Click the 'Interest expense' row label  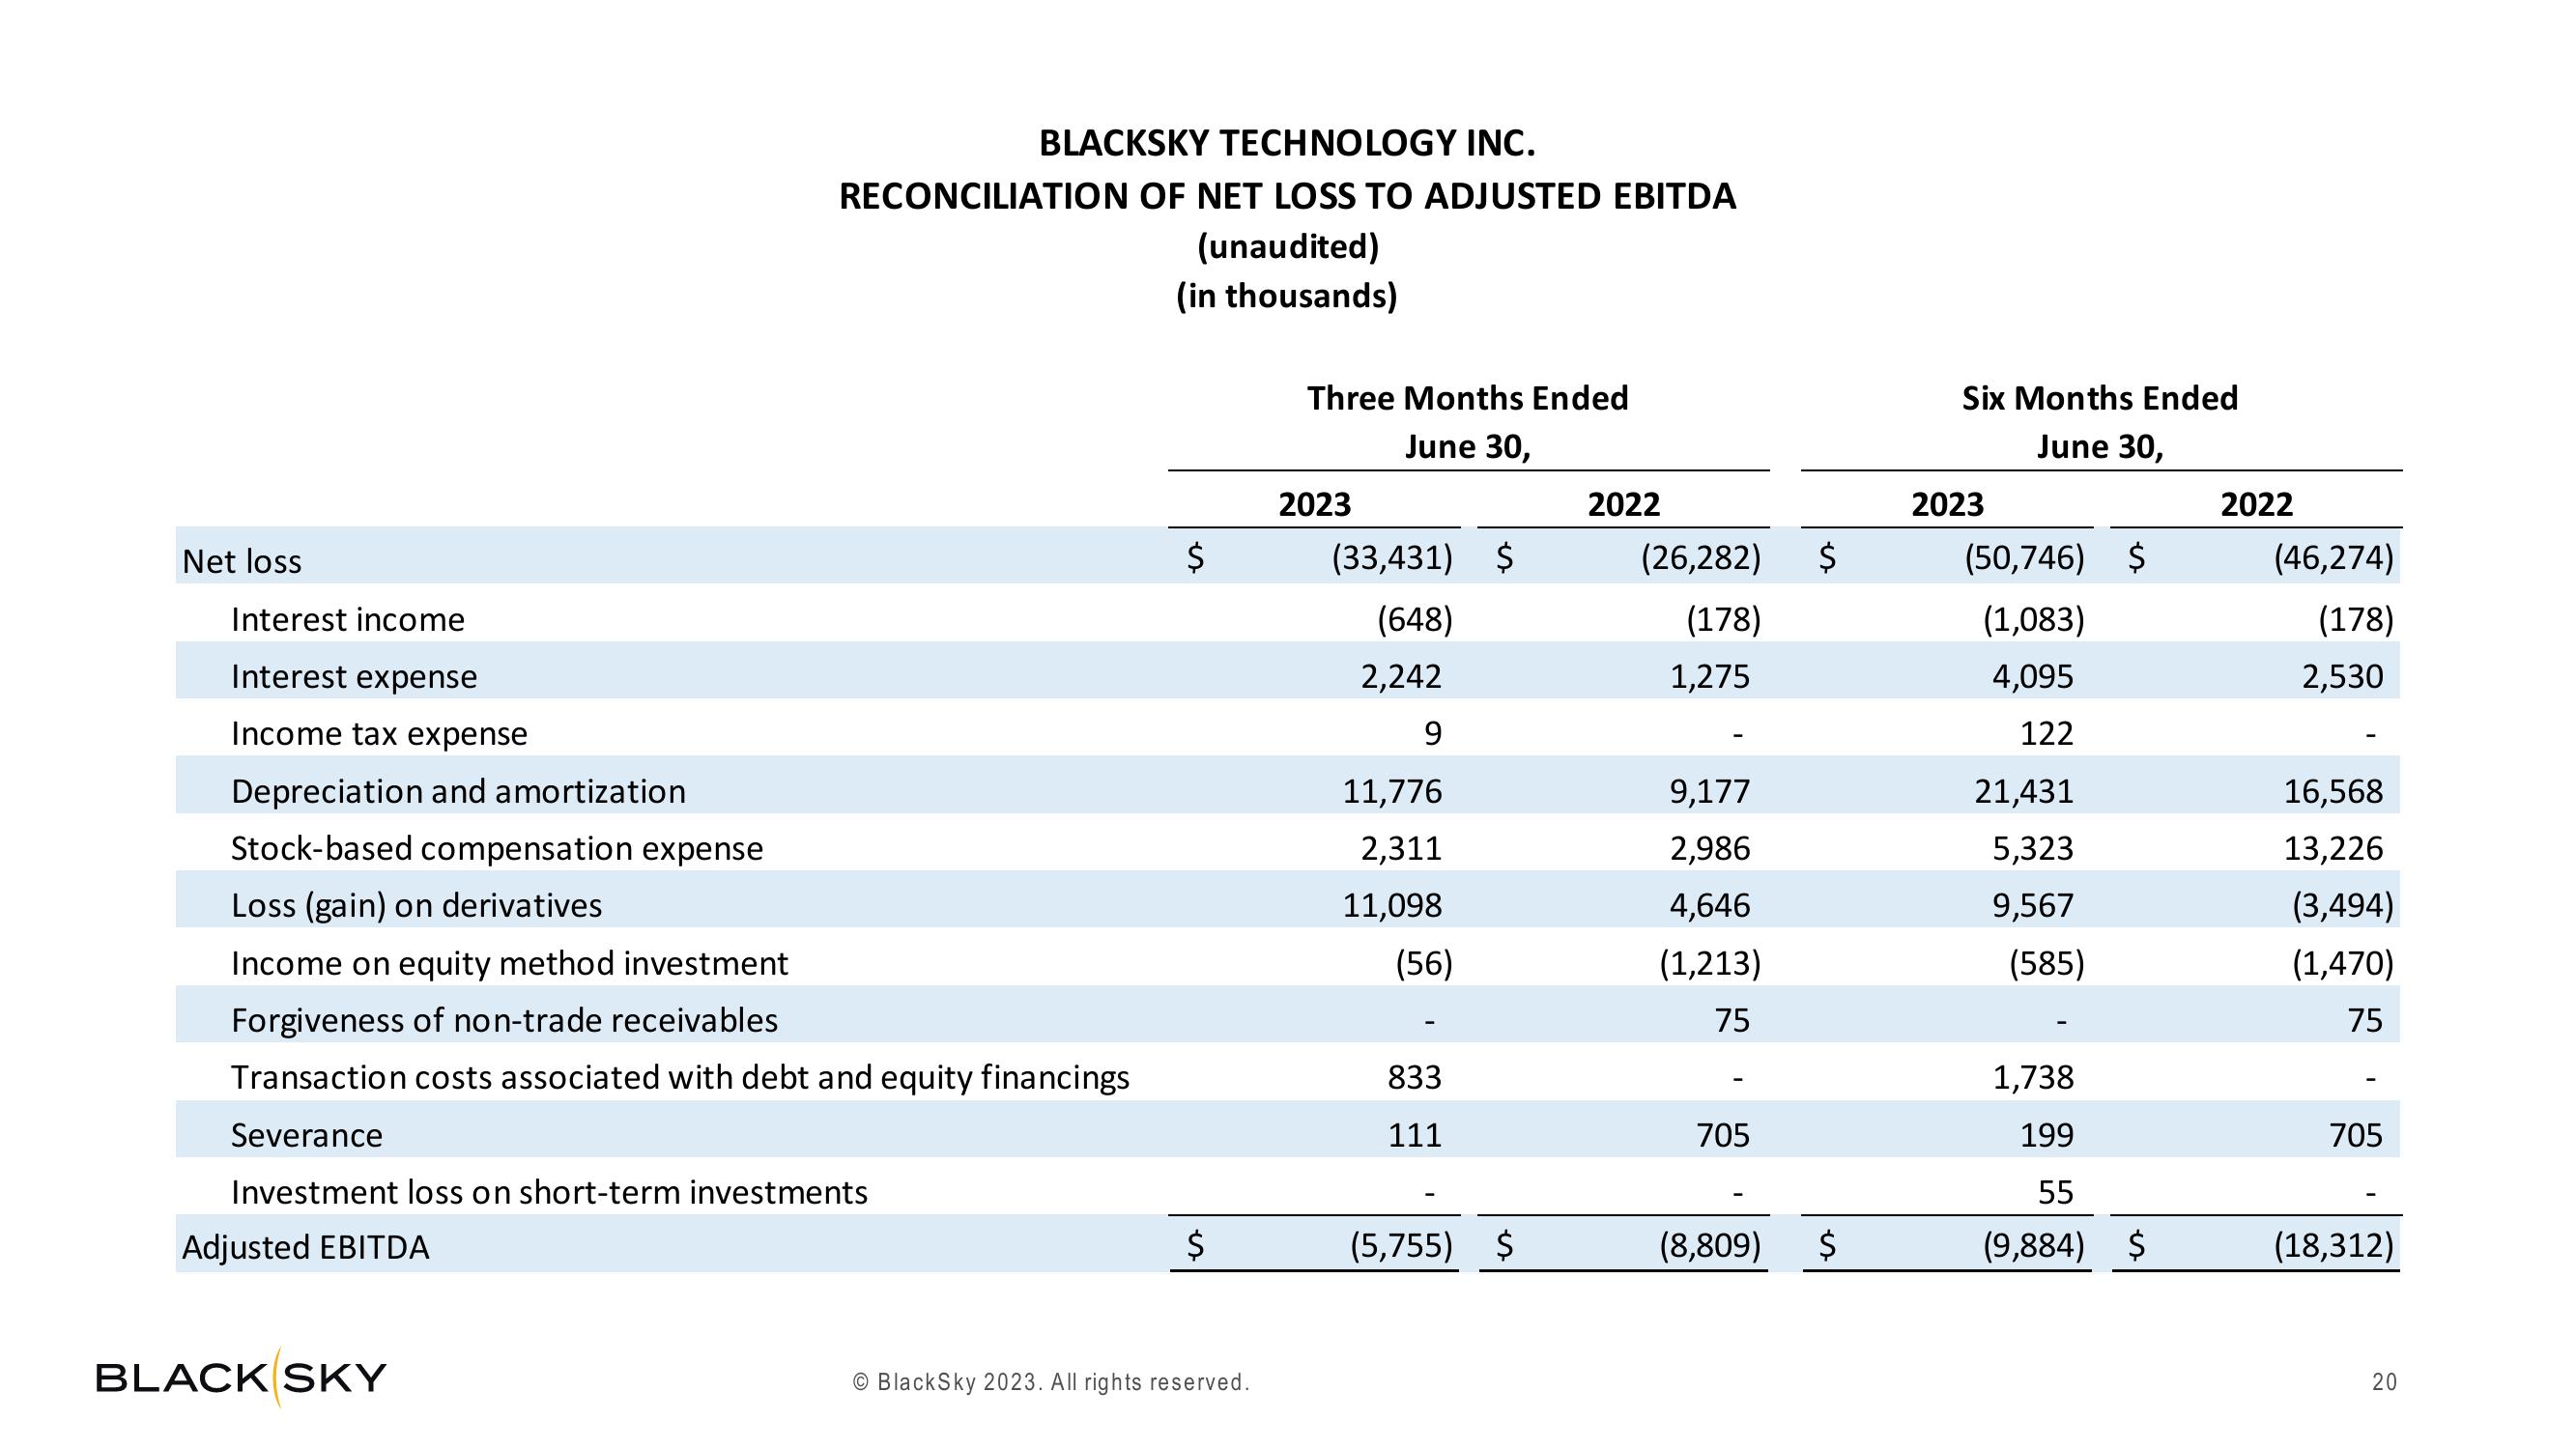click(x=354, y=677)
